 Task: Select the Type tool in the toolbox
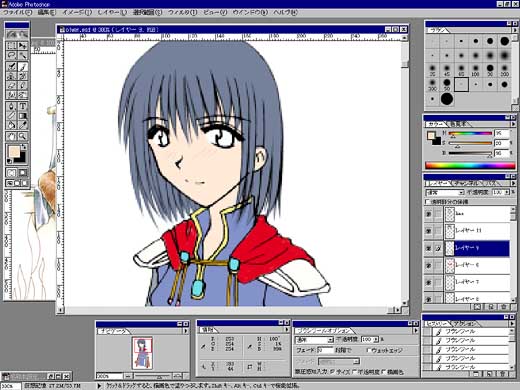pos(23,107)
